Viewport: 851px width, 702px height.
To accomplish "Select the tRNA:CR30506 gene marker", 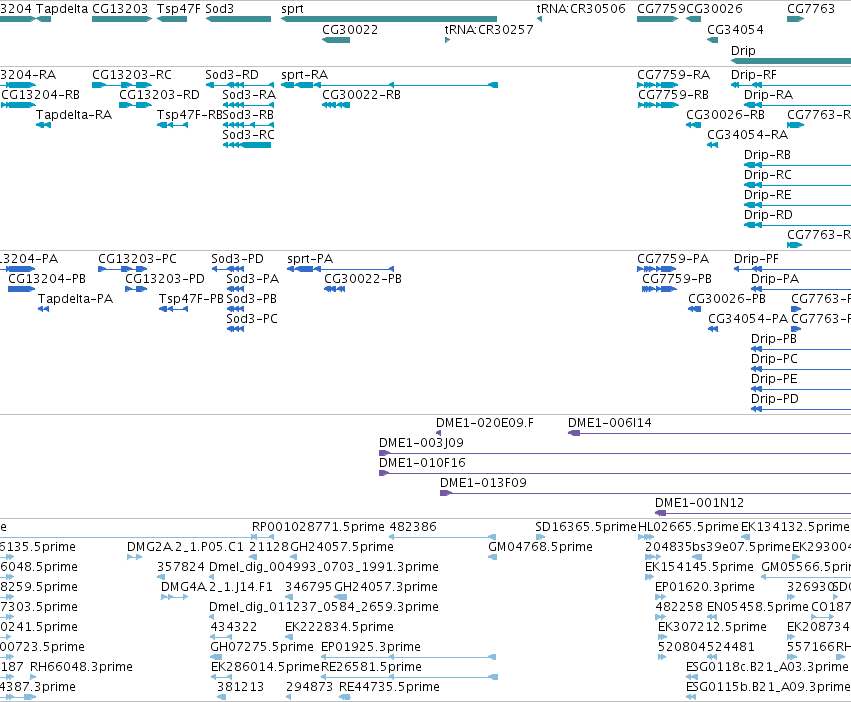I will [539, 19].
